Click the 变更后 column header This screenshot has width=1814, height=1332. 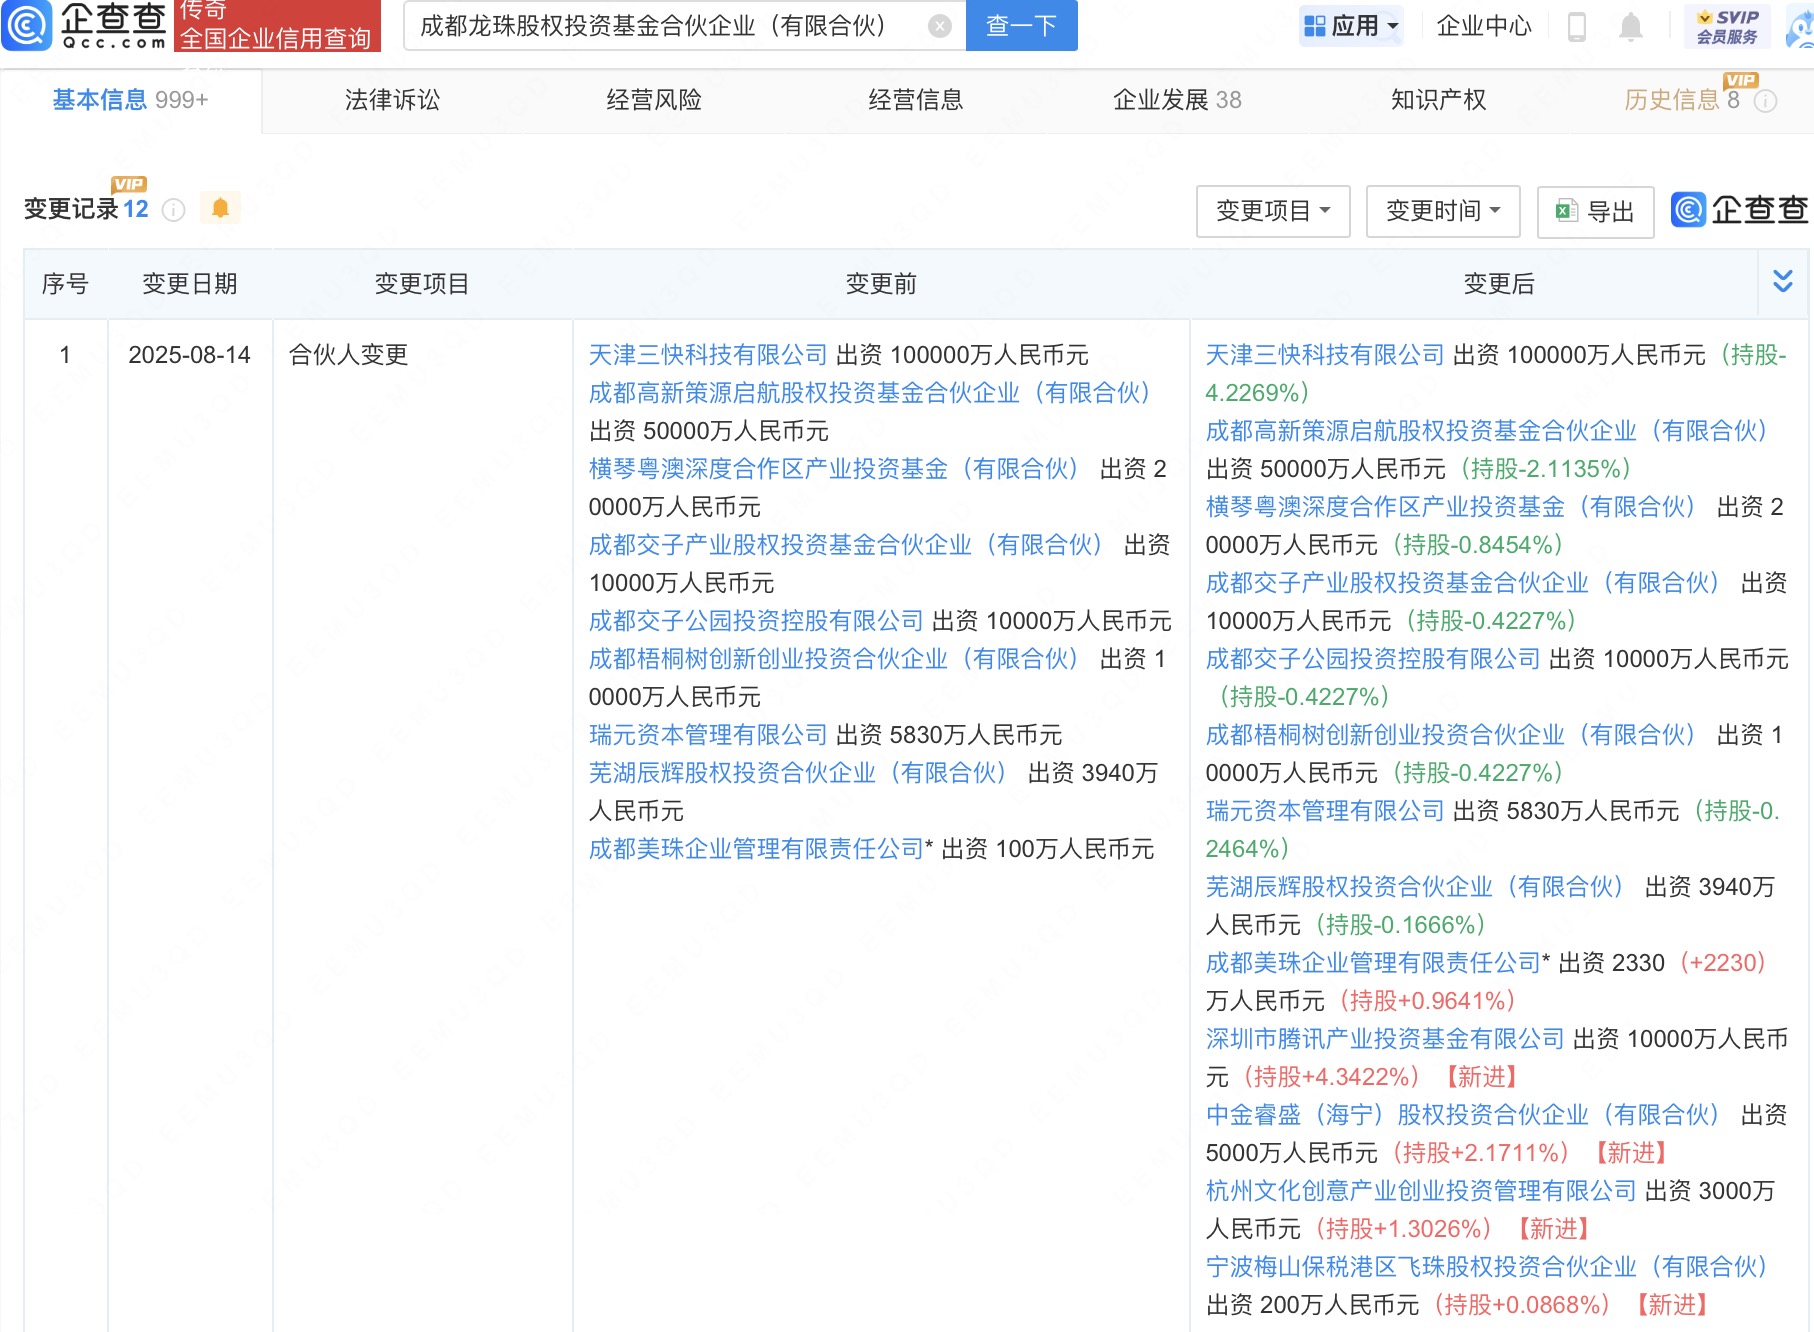pos(1498,284)
